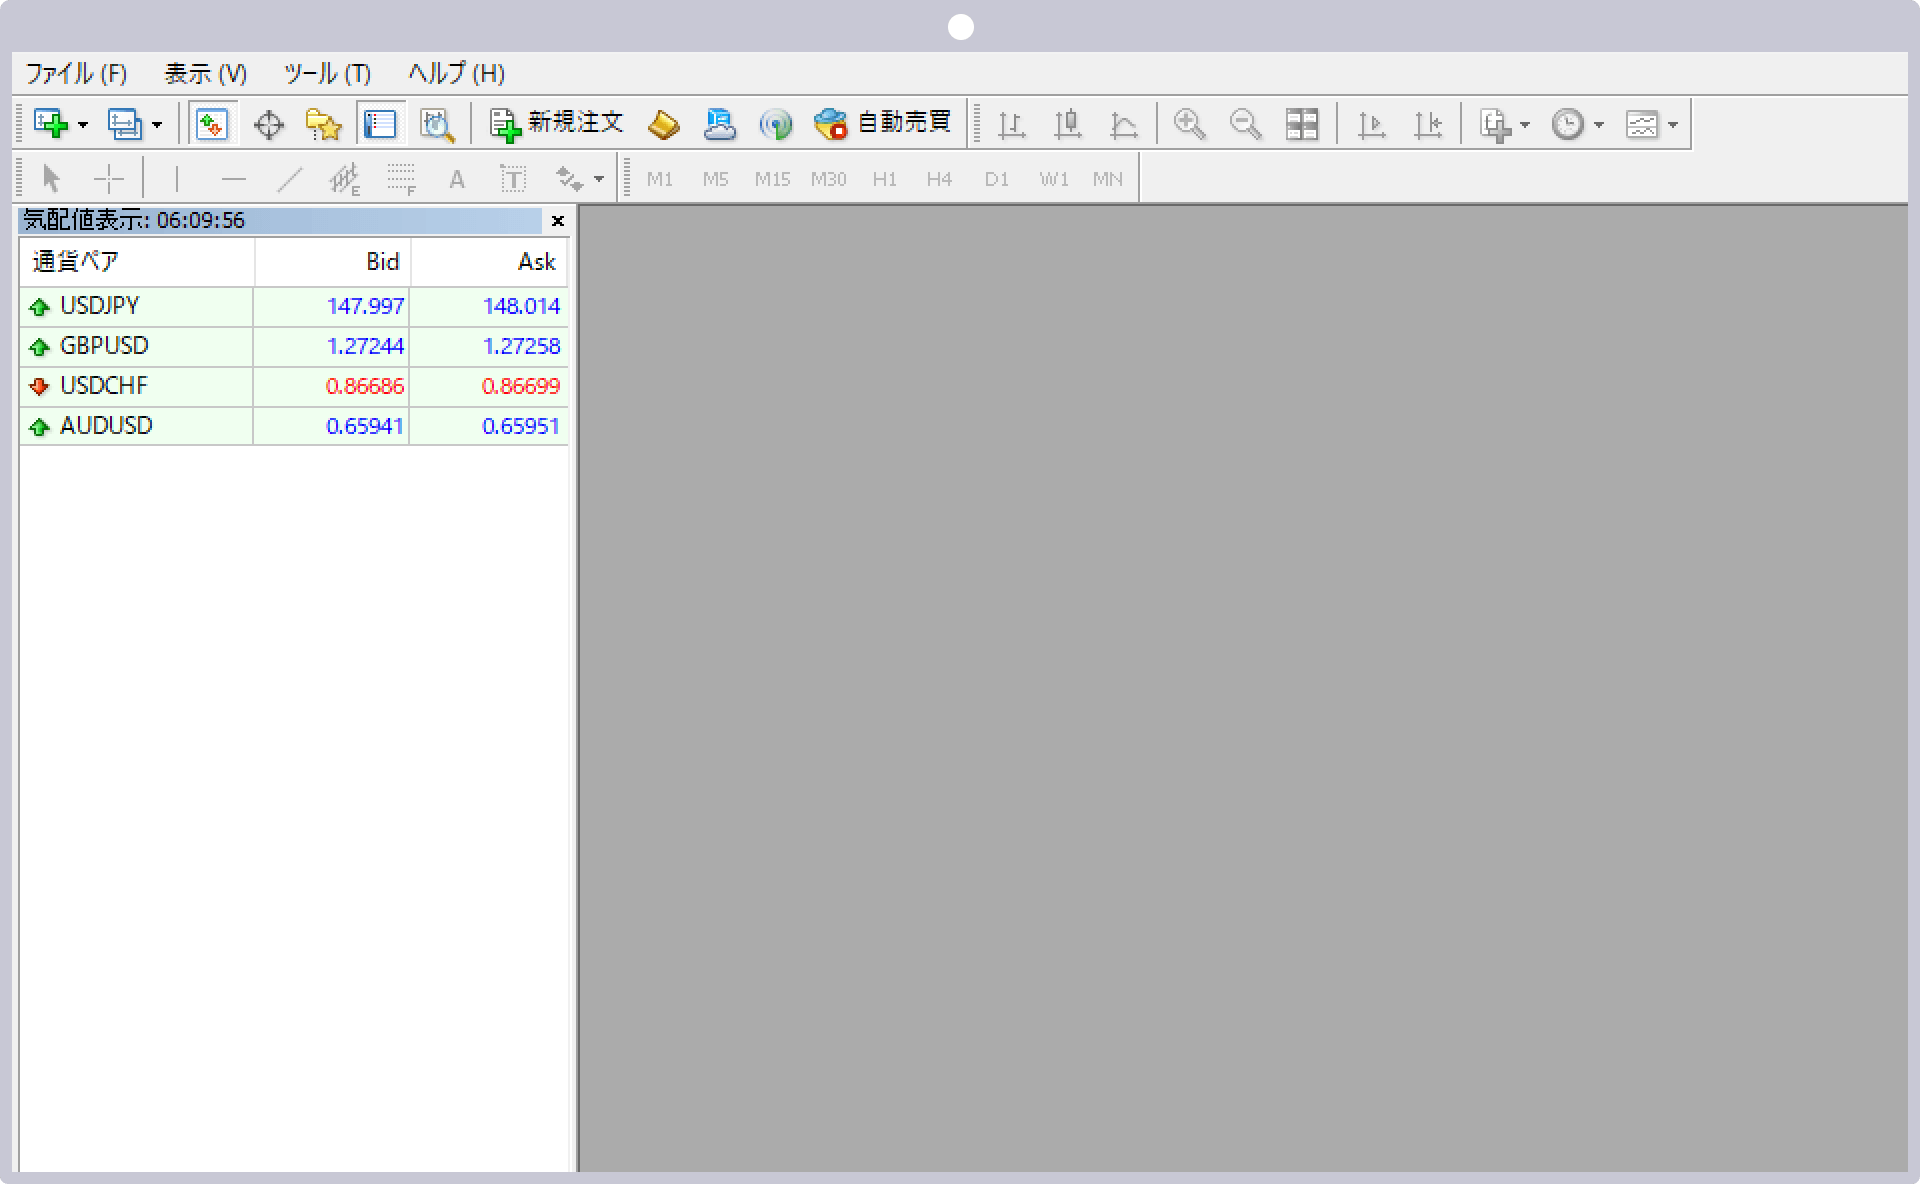Open the 表示 (V) menu
This screenshot has height=1184, width=1920.
coord(205,73)
